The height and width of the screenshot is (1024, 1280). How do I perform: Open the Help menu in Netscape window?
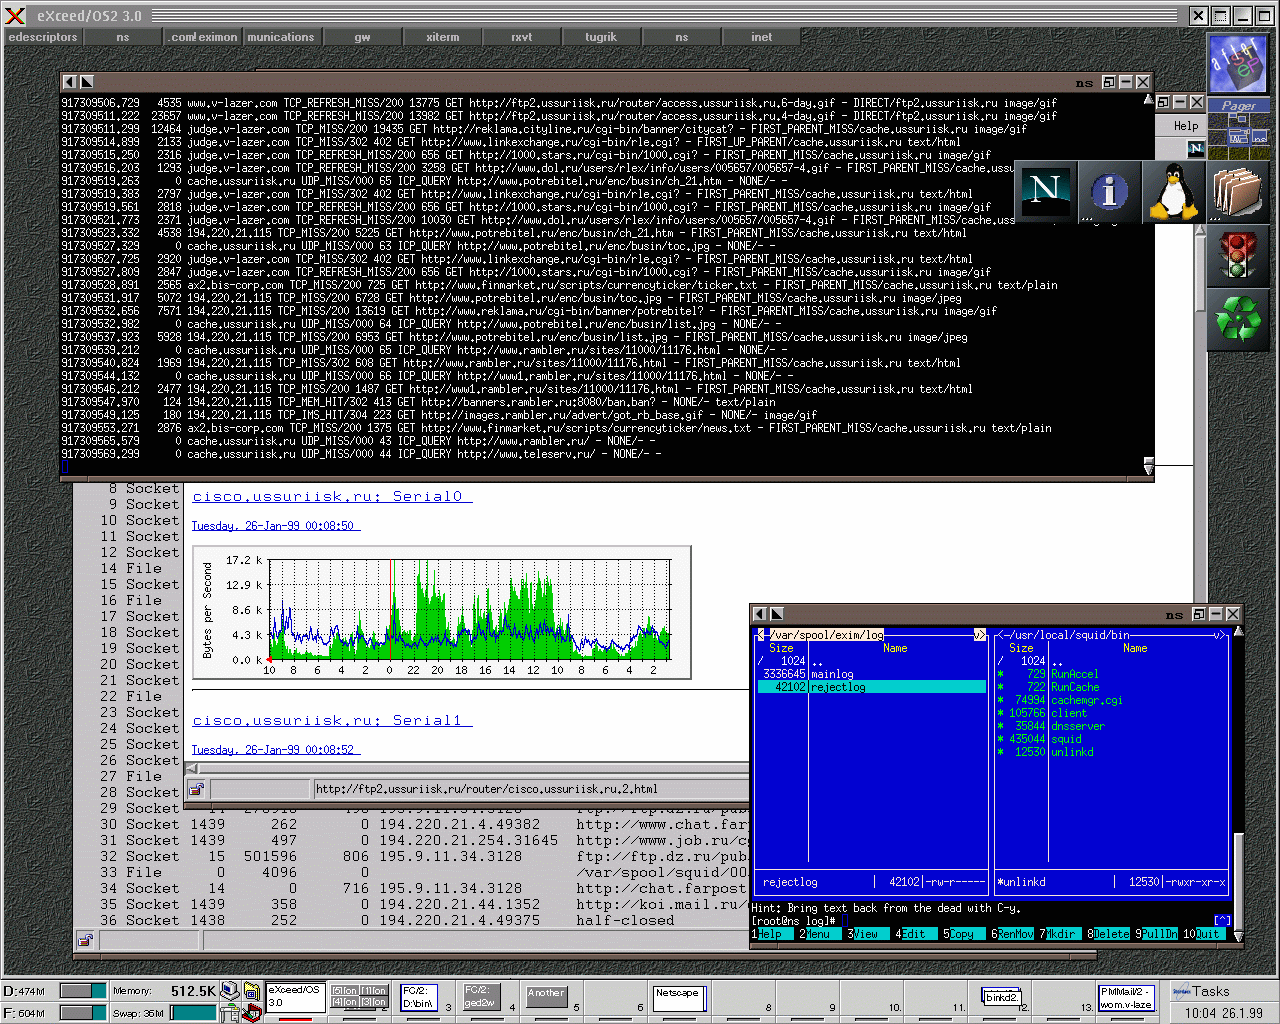[x=1186, y=126]
